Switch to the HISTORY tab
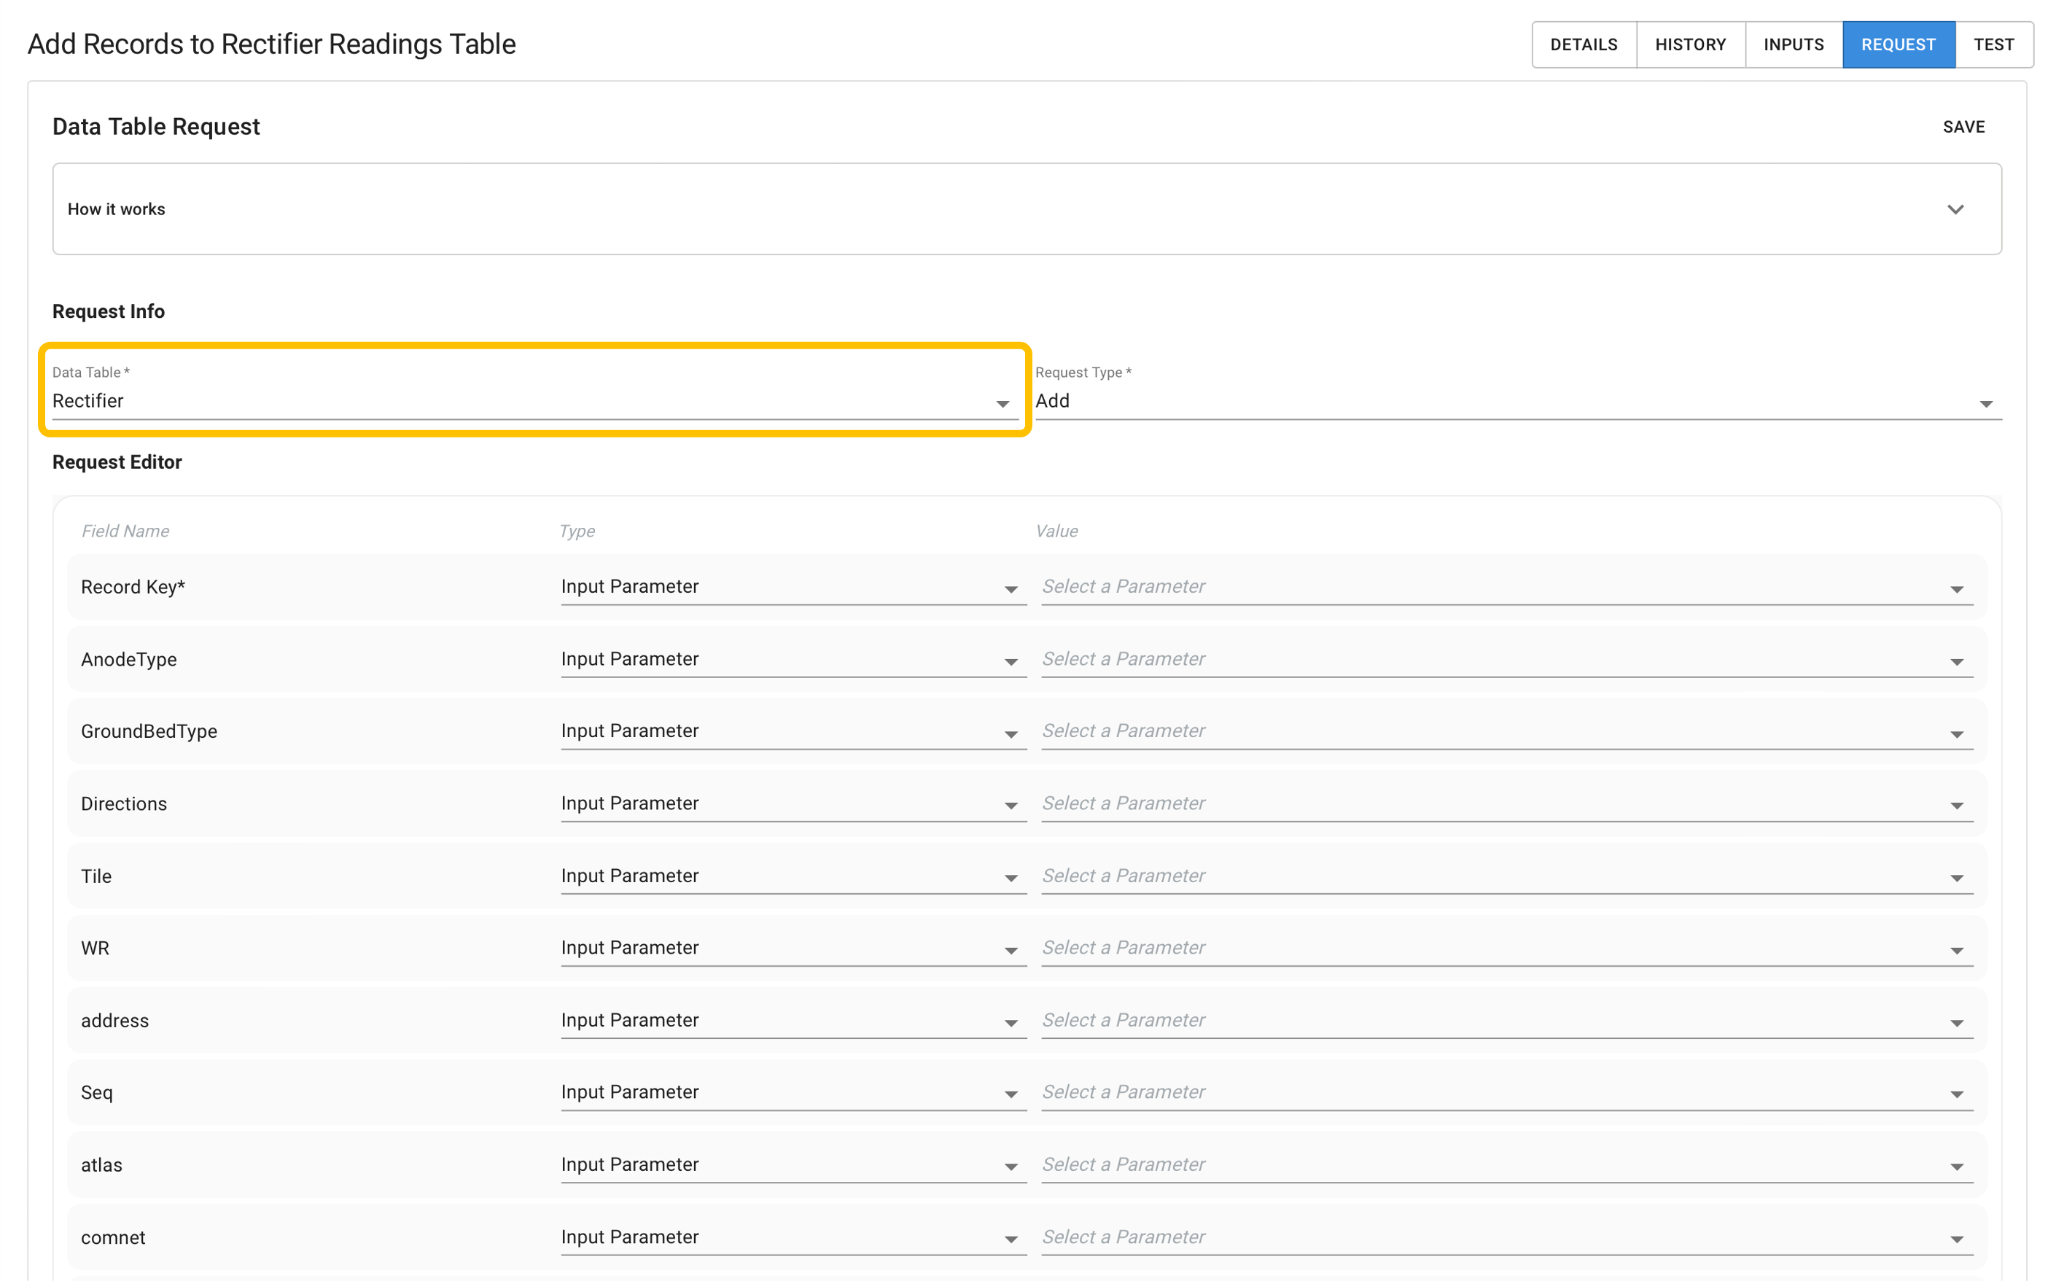Viewport: 2048px width, 1283px height. click(1690, 45)
